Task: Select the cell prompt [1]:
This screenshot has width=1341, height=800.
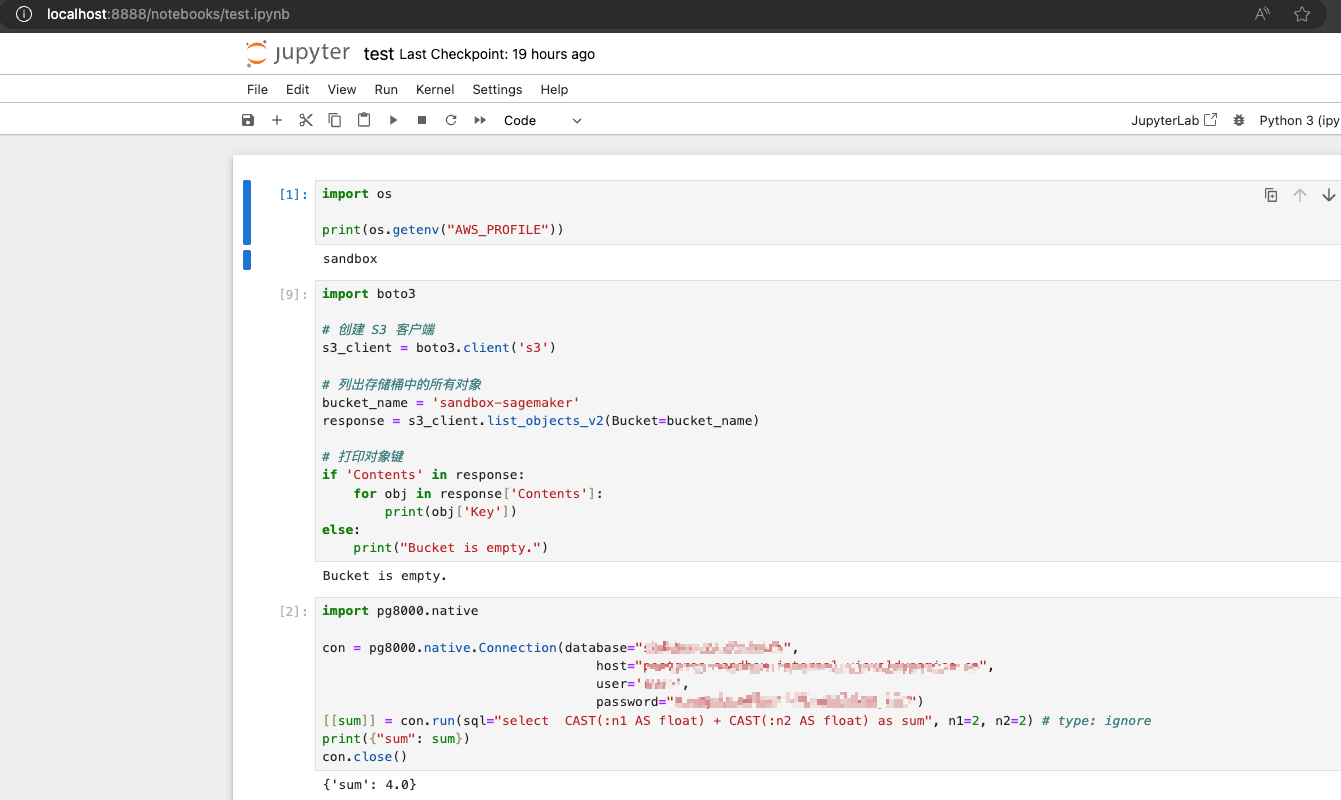Action: coord(294,195)
